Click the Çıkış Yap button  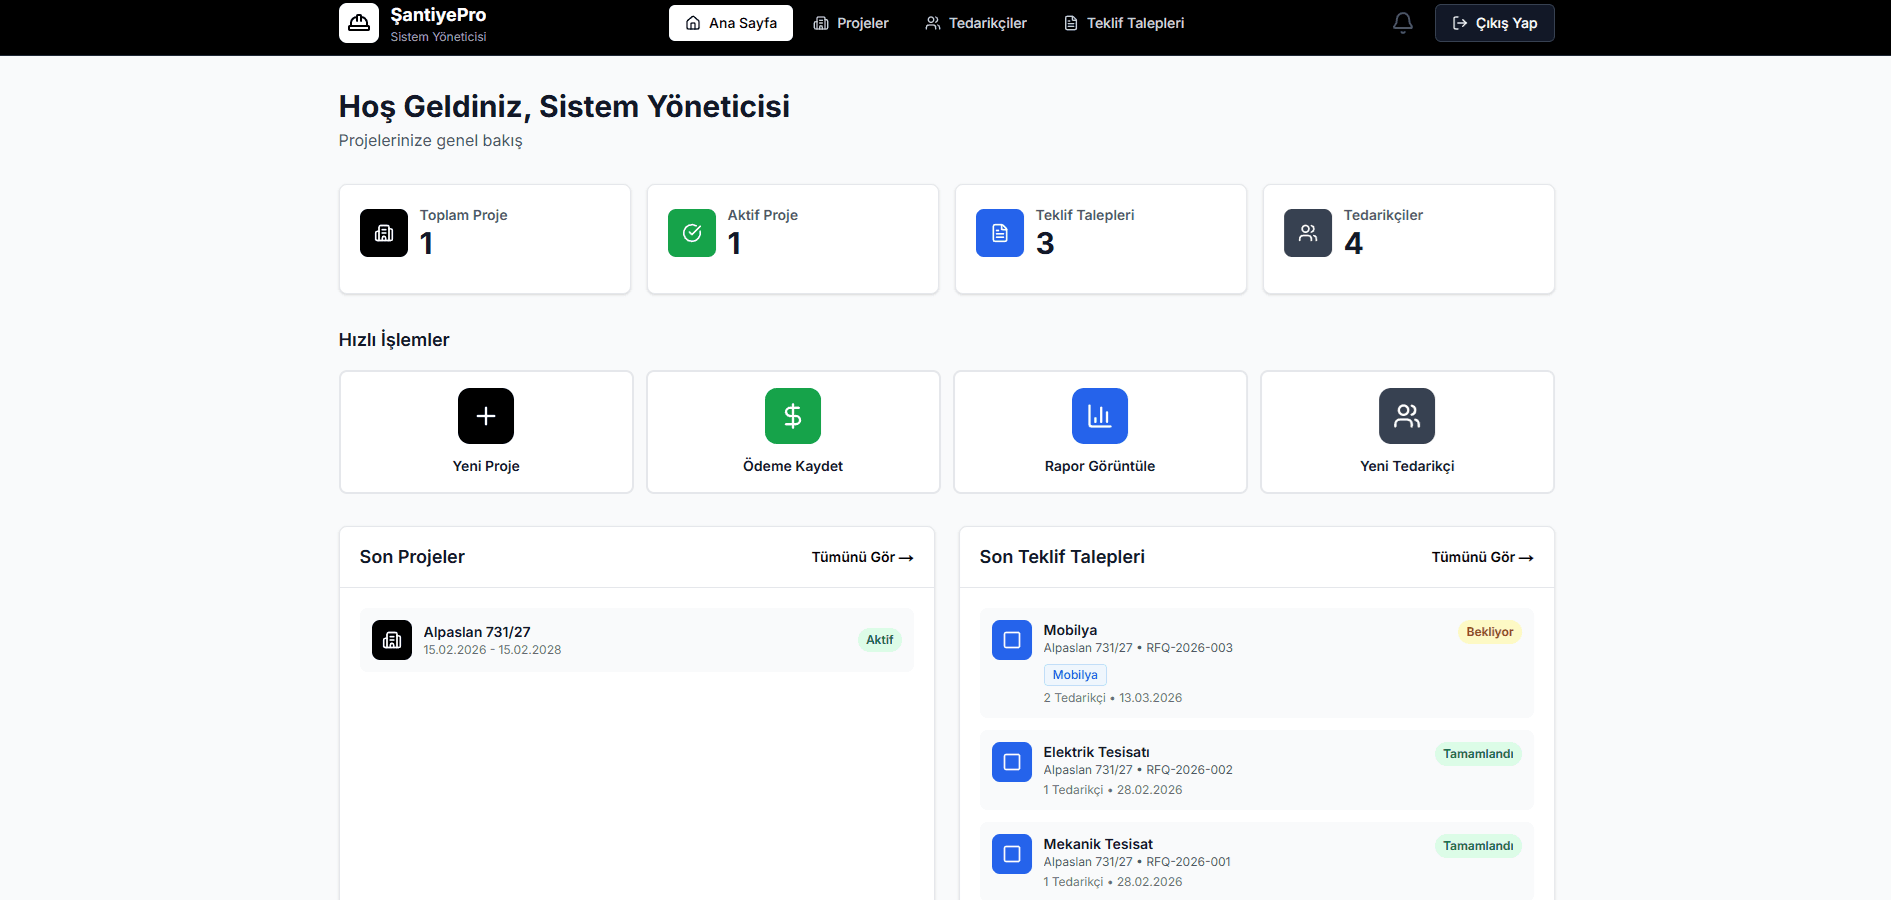1494,22
